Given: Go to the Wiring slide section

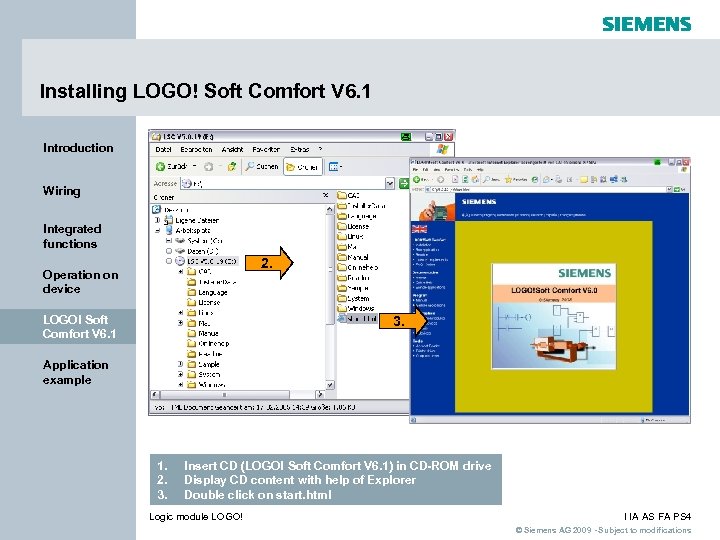Looking at the screenshot, I should pyautogui.click(x=62, y=191).
